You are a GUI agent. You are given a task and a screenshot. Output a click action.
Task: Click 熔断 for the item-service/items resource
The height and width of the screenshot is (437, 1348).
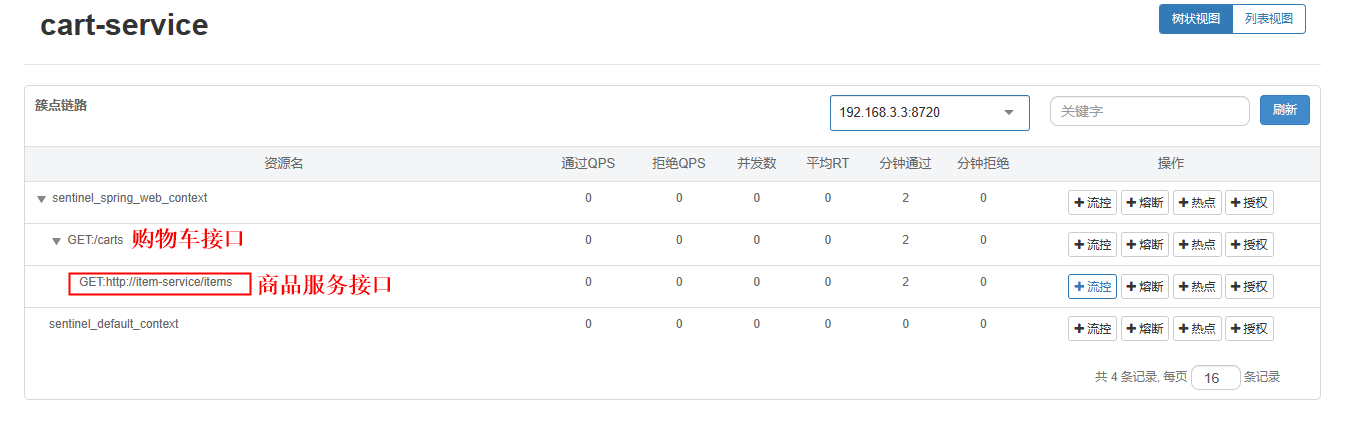pyautogui.click(x=1144, y=287)
